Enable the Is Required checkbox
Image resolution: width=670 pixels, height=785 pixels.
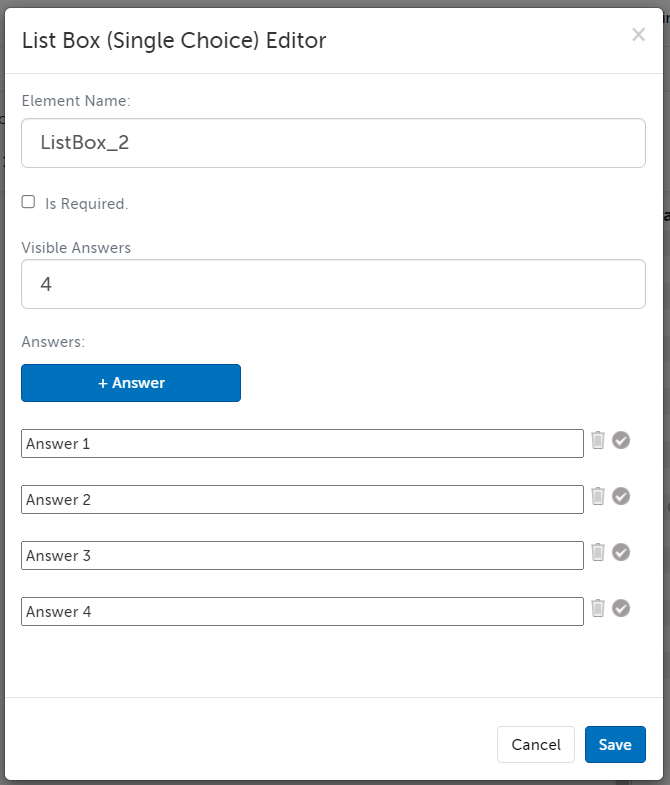29,202
